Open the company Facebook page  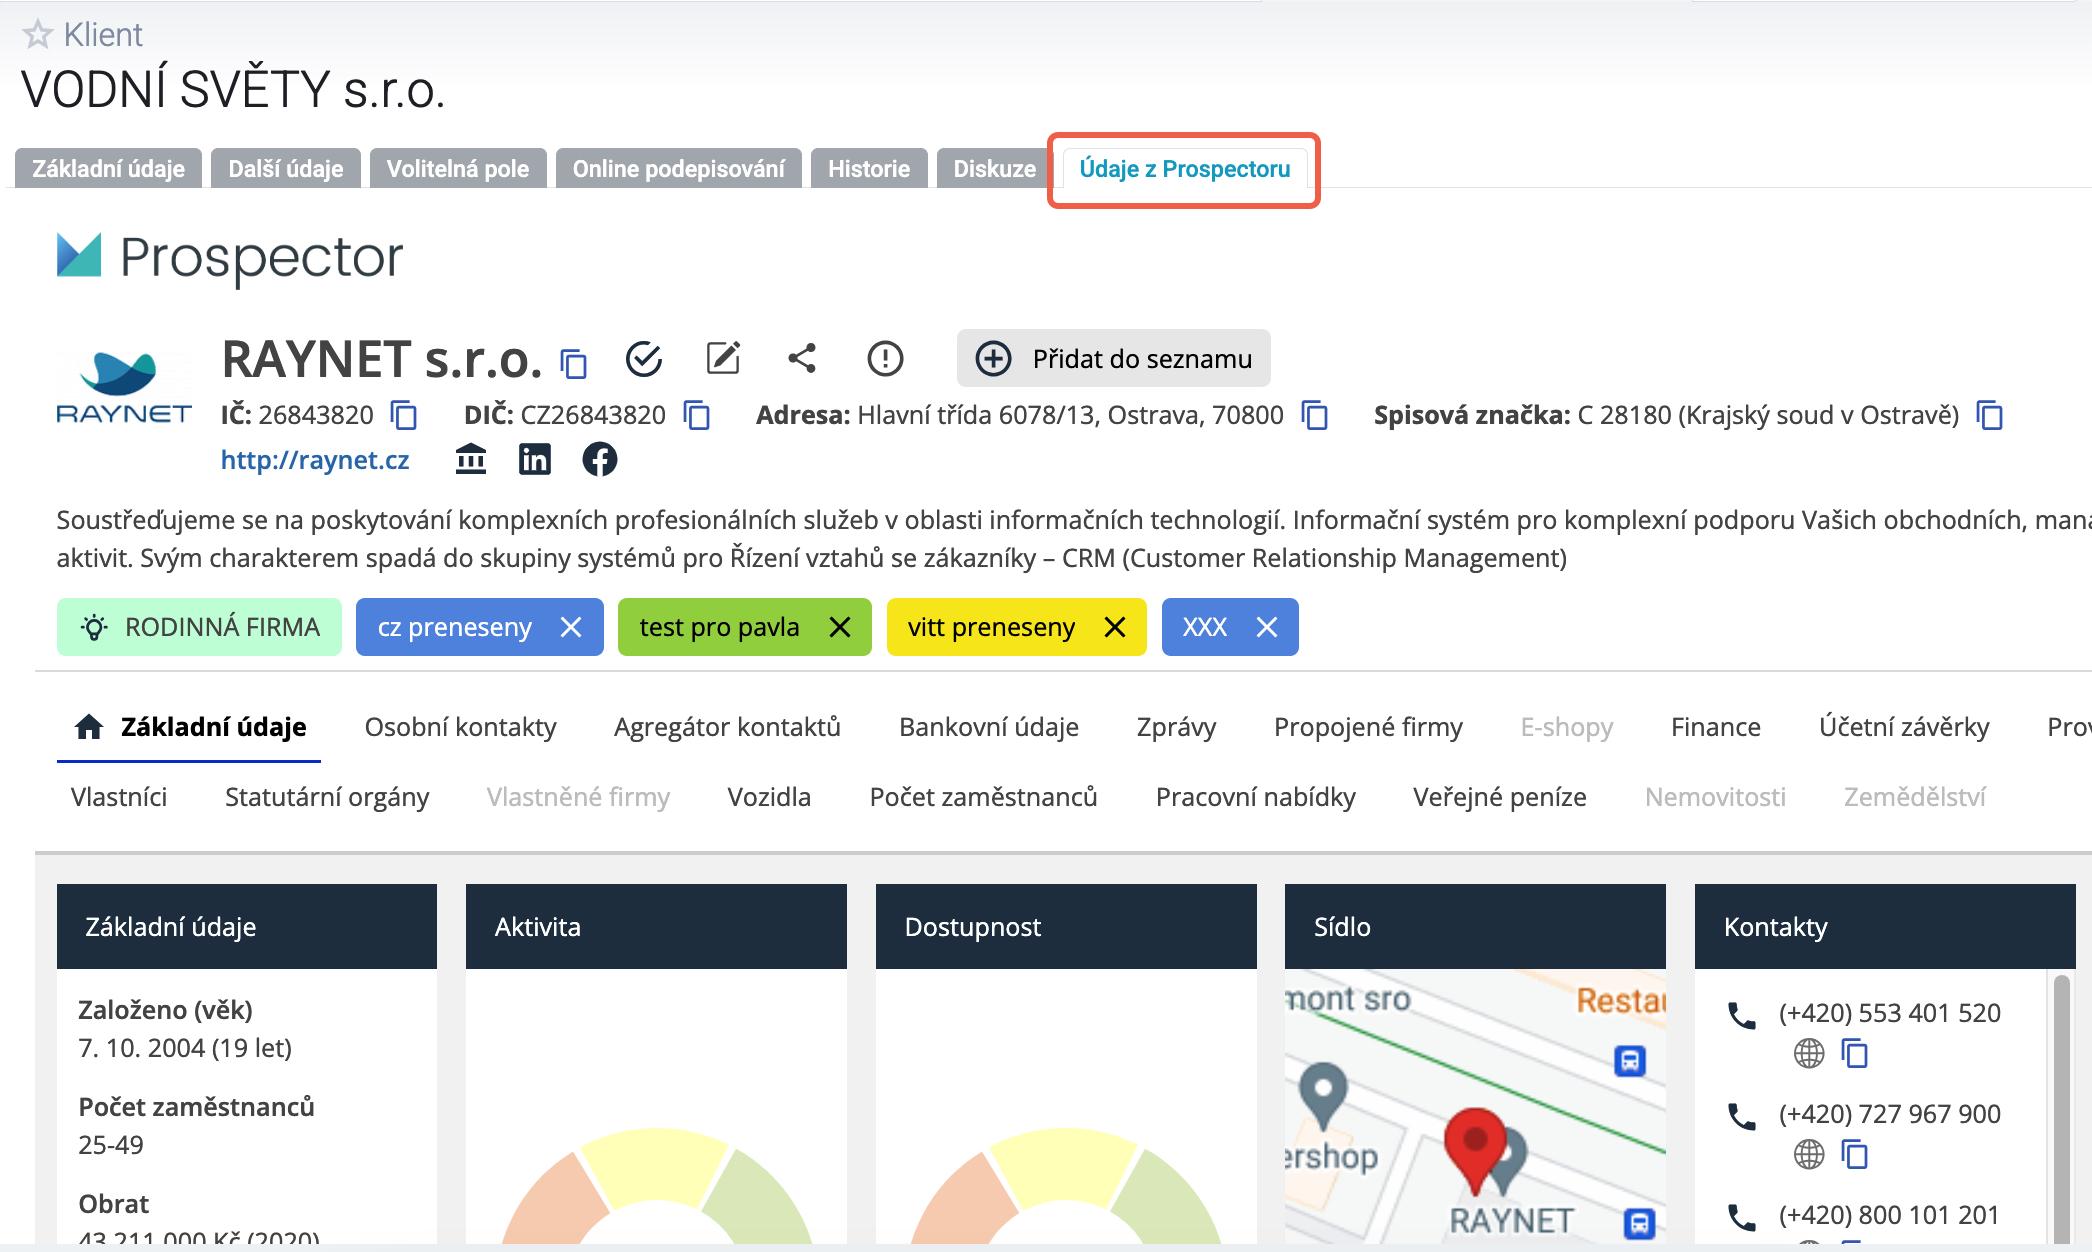(600, 460)
